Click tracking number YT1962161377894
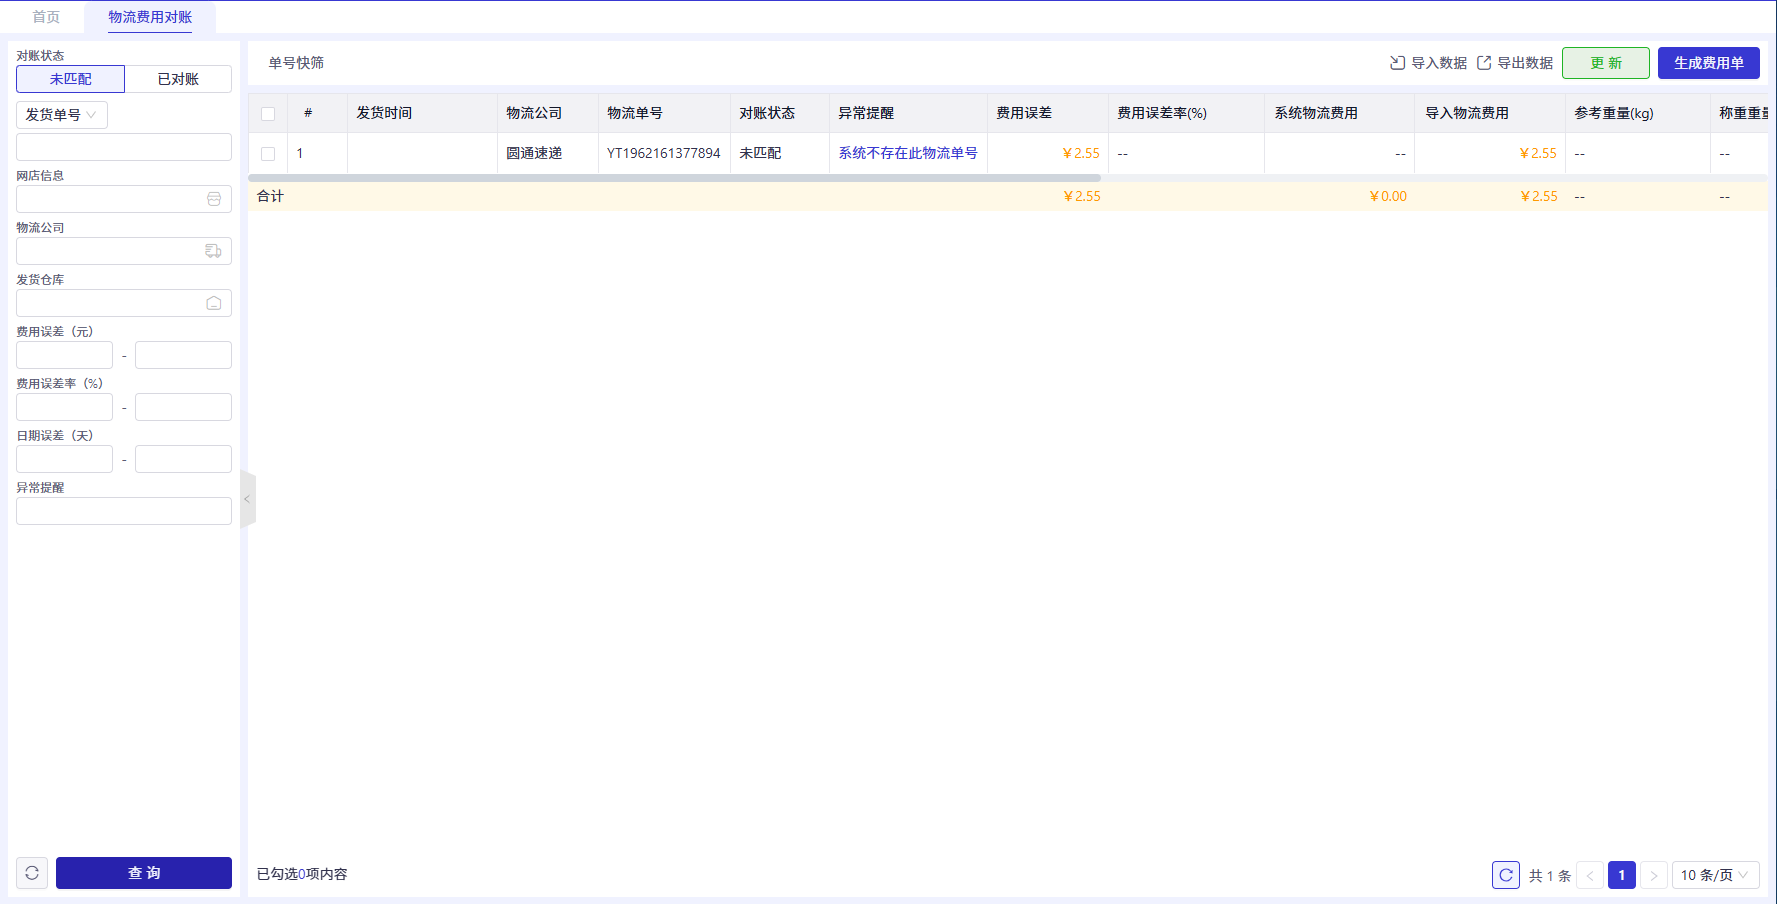1777x904 pixels. [664, 153]
